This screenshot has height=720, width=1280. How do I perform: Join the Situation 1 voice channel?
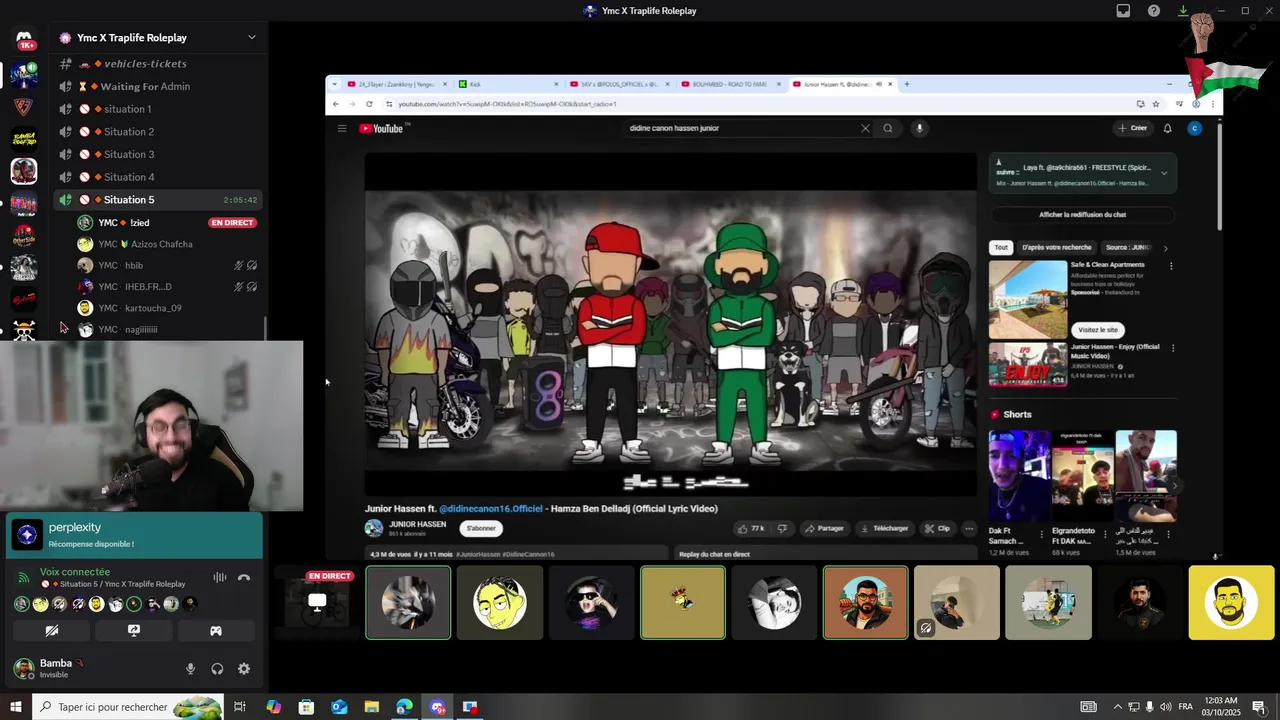160,109
